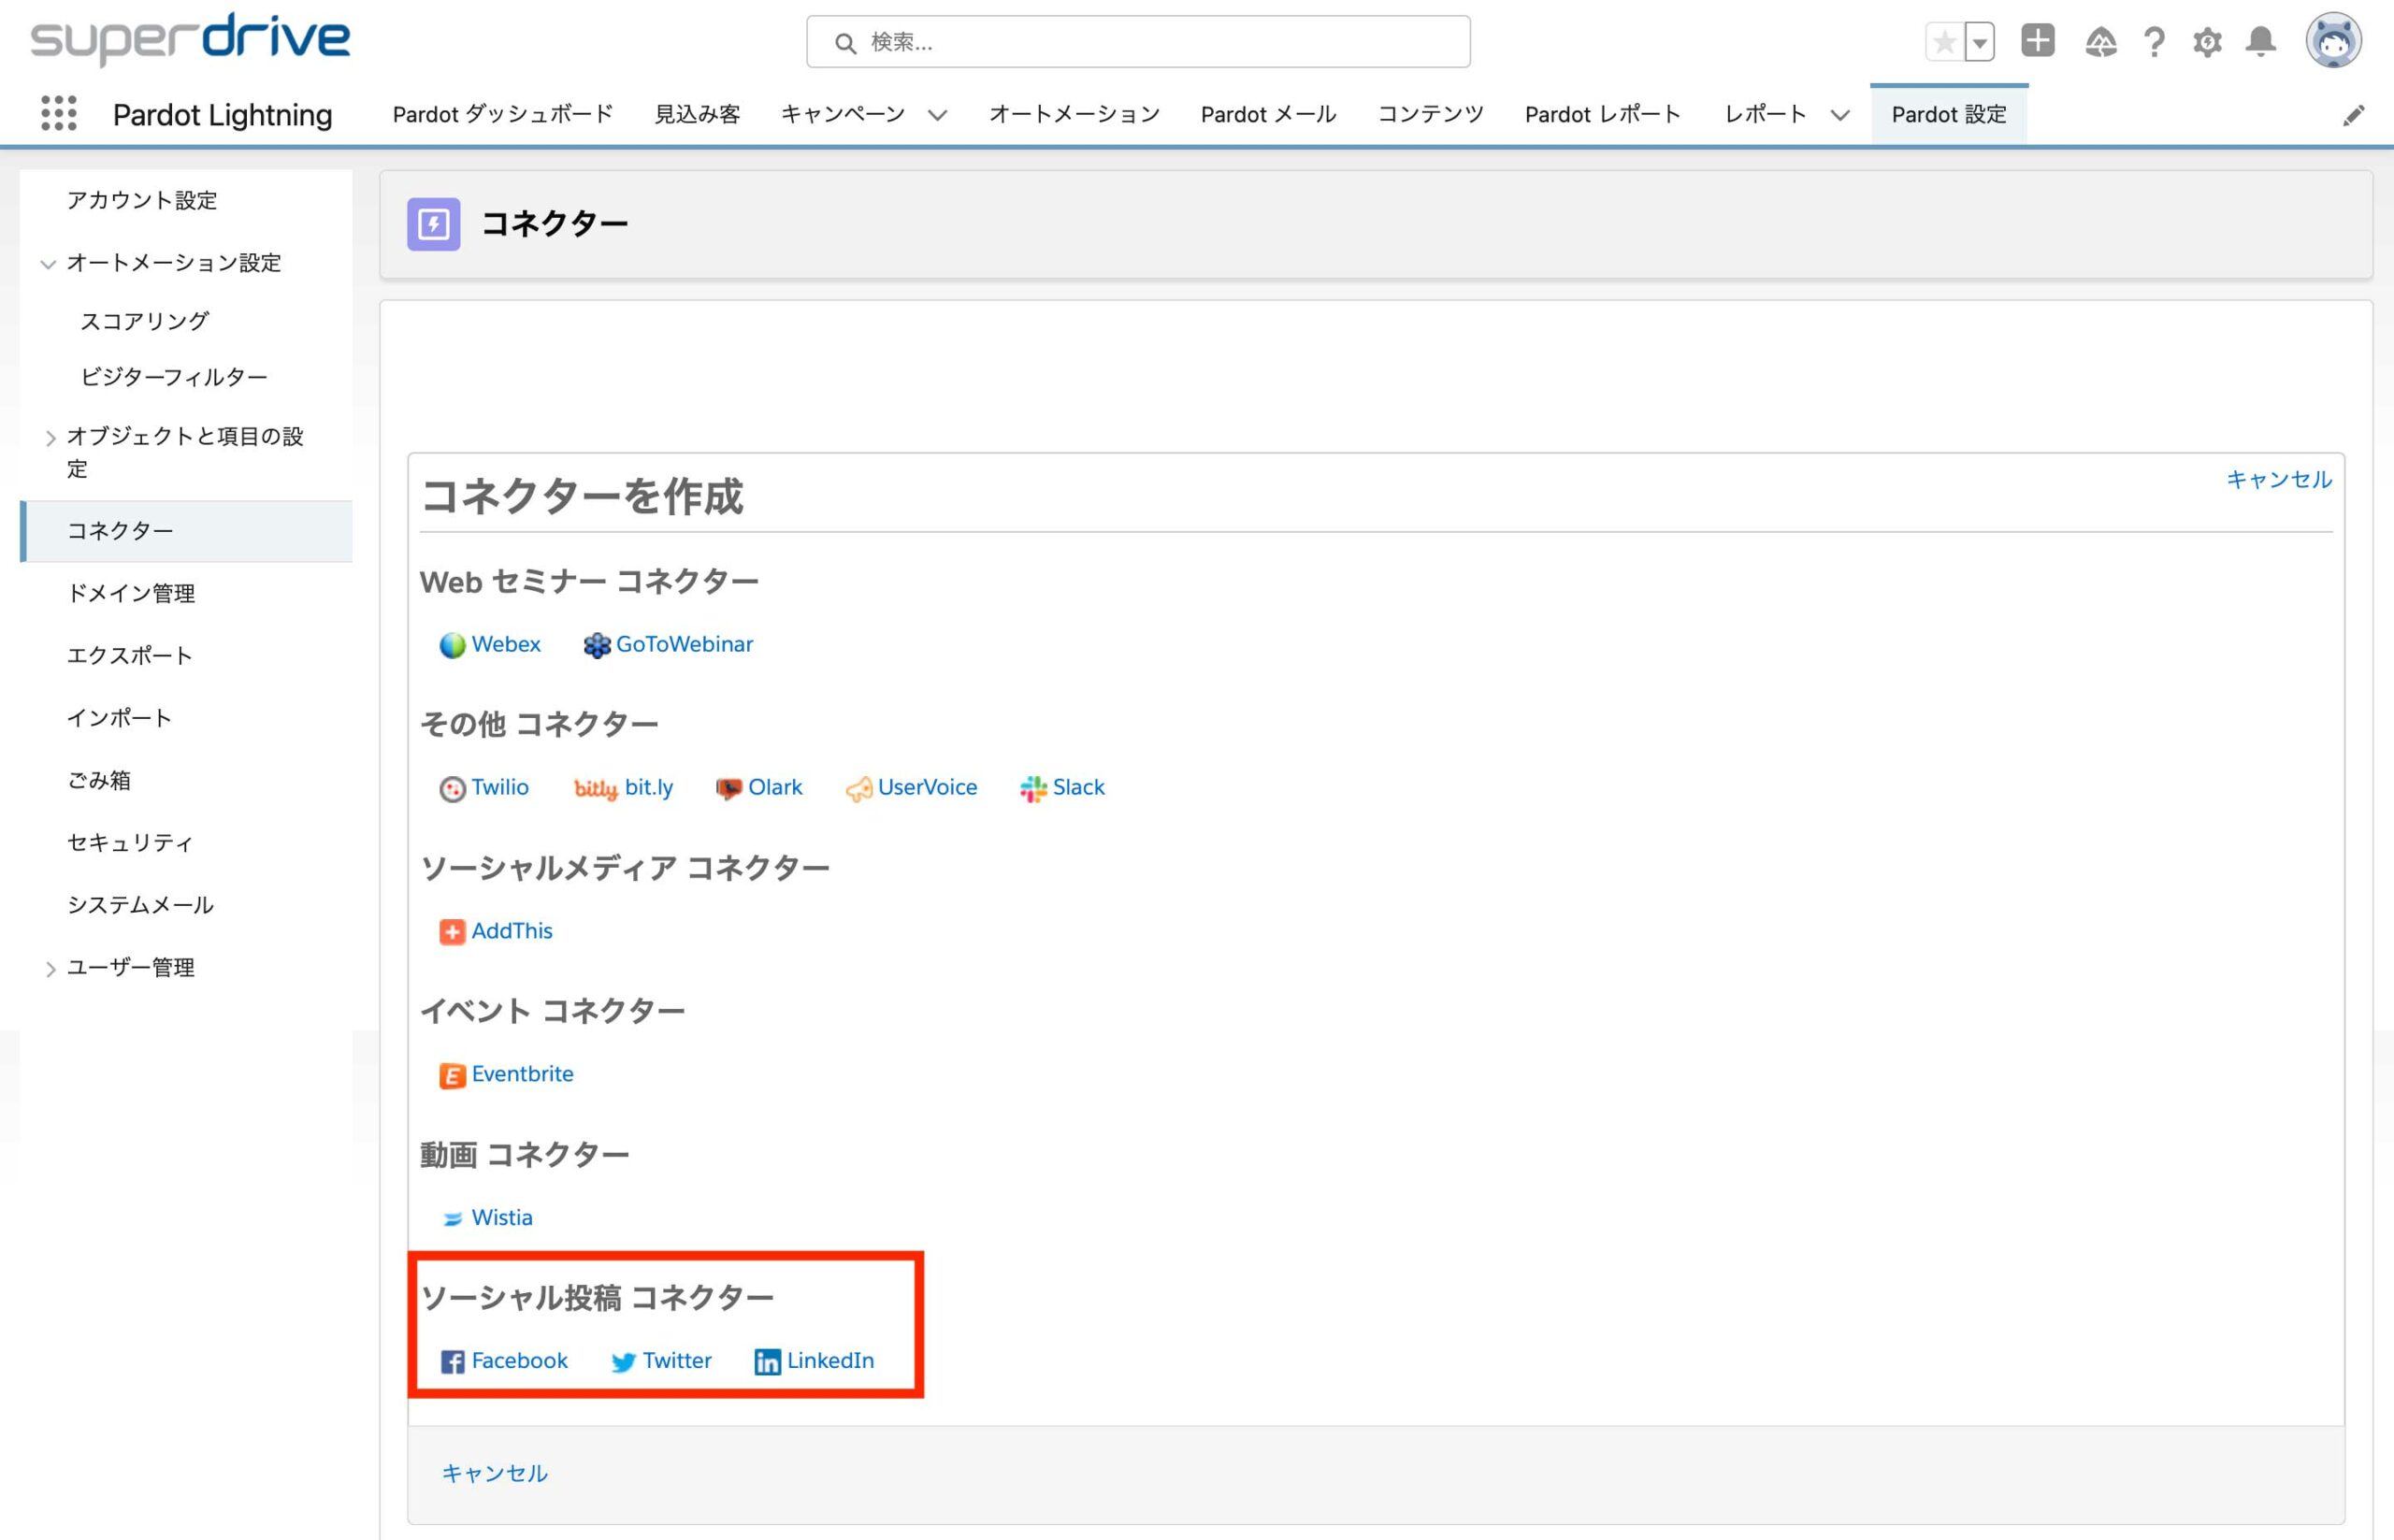Click the Wistia icon
This screenshot has height=1540, width=2394.
point(452,1219)
